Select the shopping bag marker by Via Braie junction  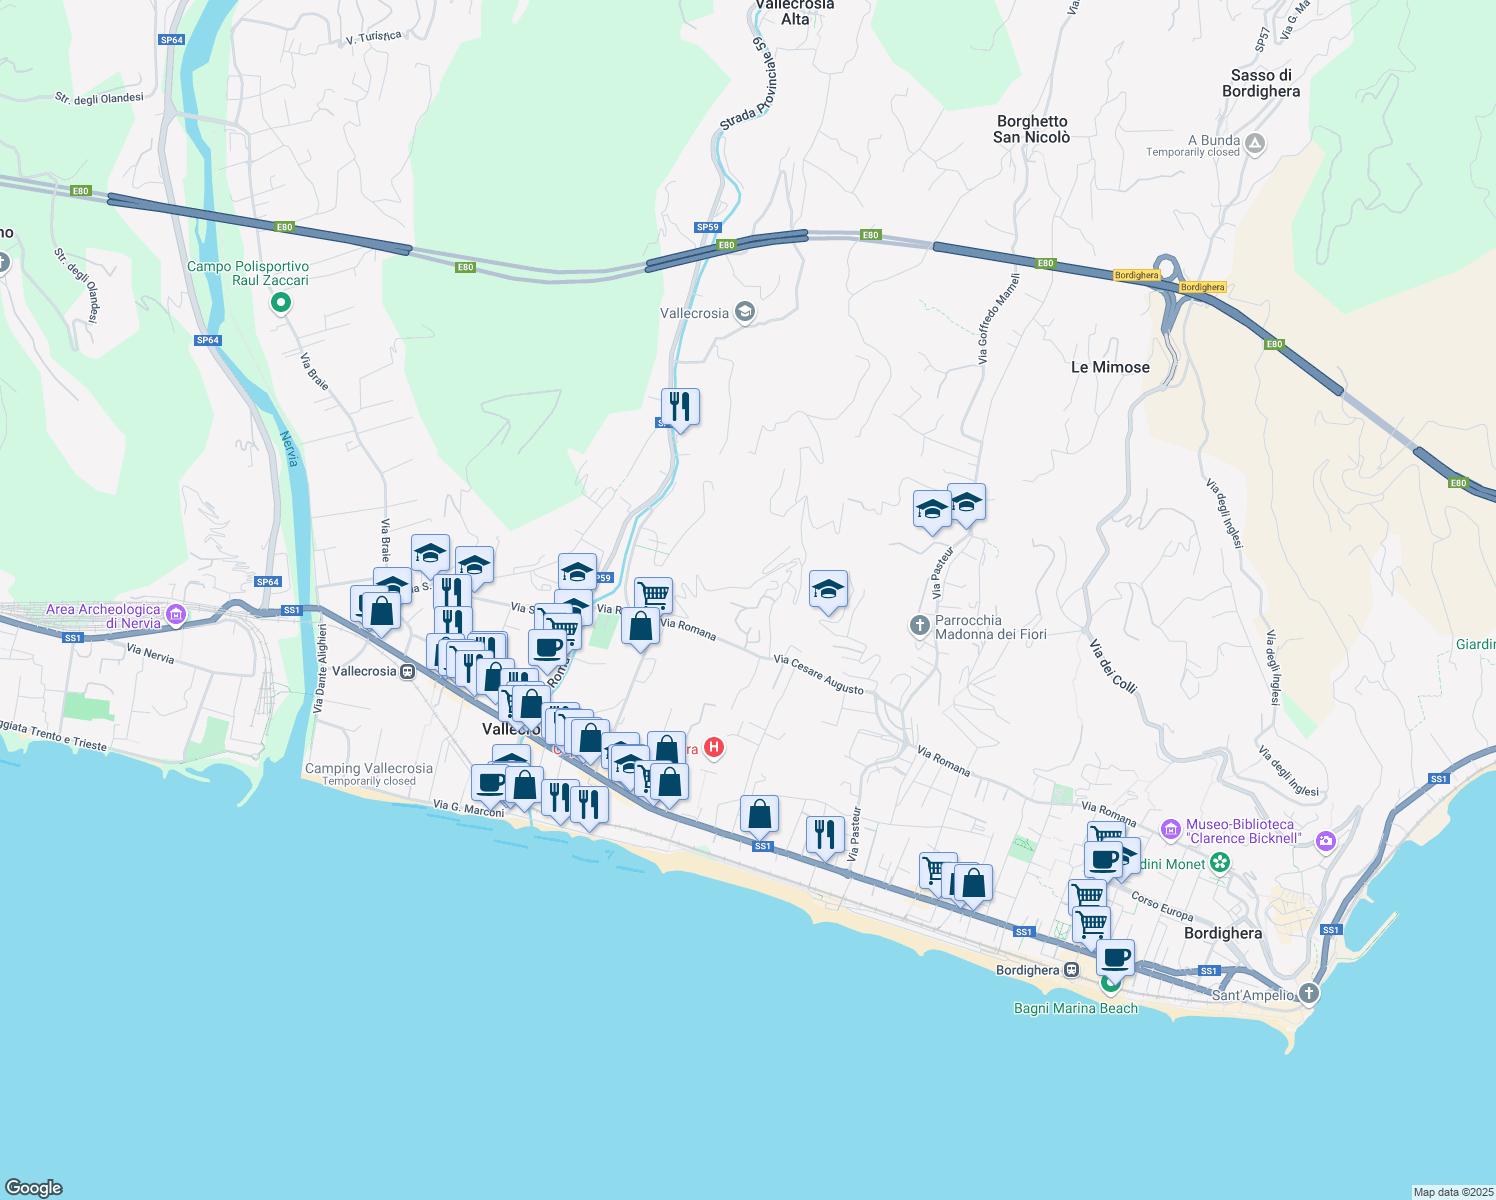(x=381, y=613)
